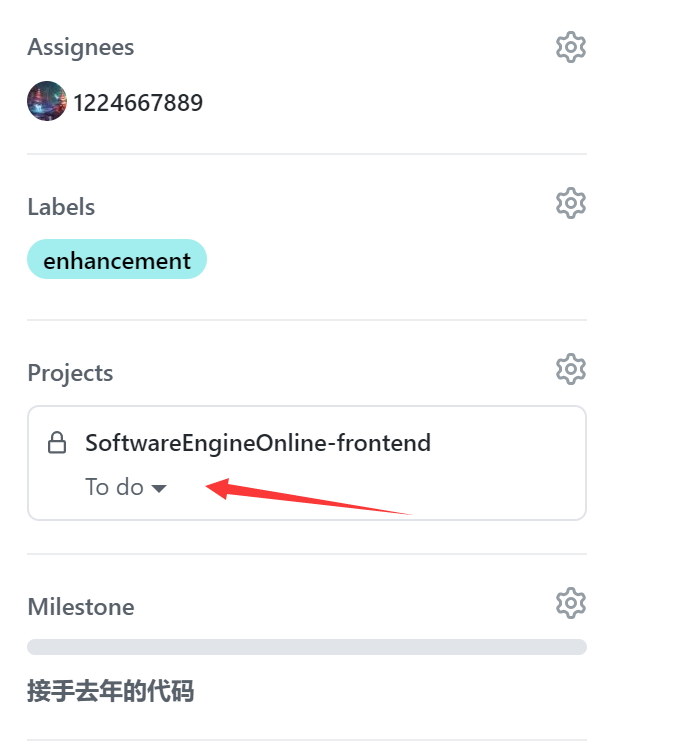Click empty area inside the project card
This screenshot has height=744, width=687.
[x=498, y=484]
